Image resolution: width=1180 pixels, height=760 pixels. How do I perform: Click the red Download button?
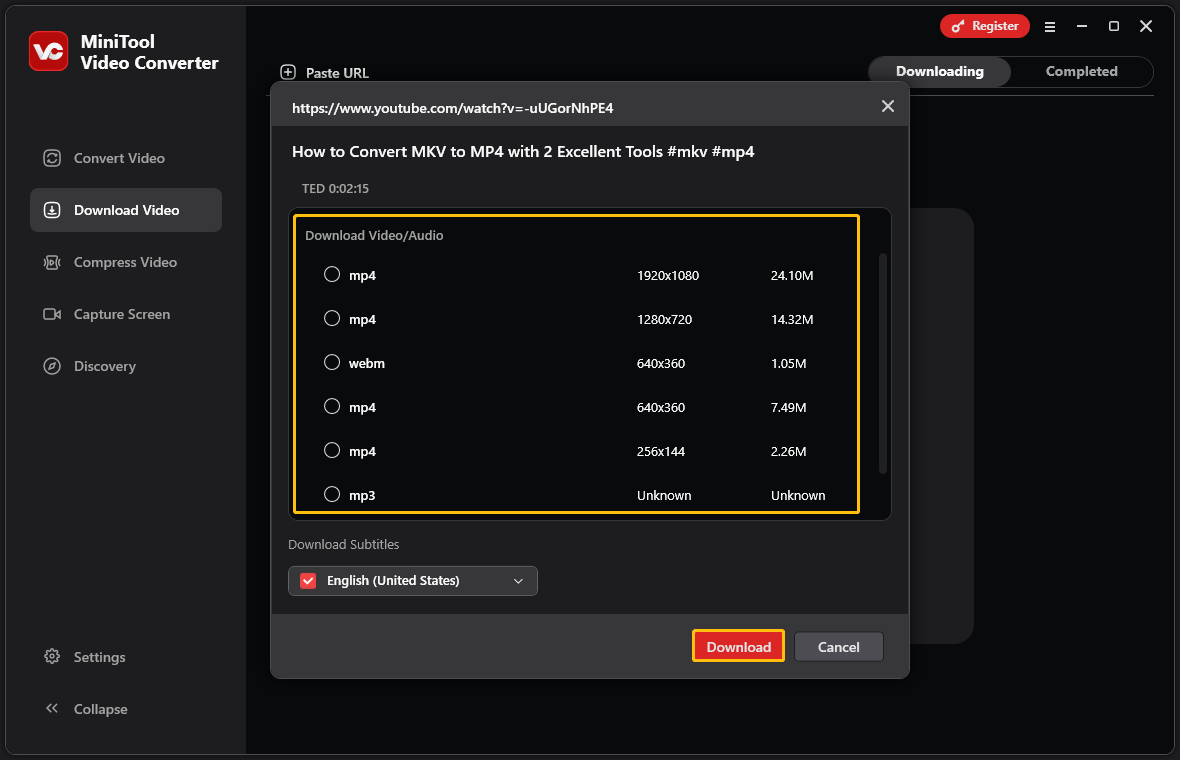click(738, 646)
